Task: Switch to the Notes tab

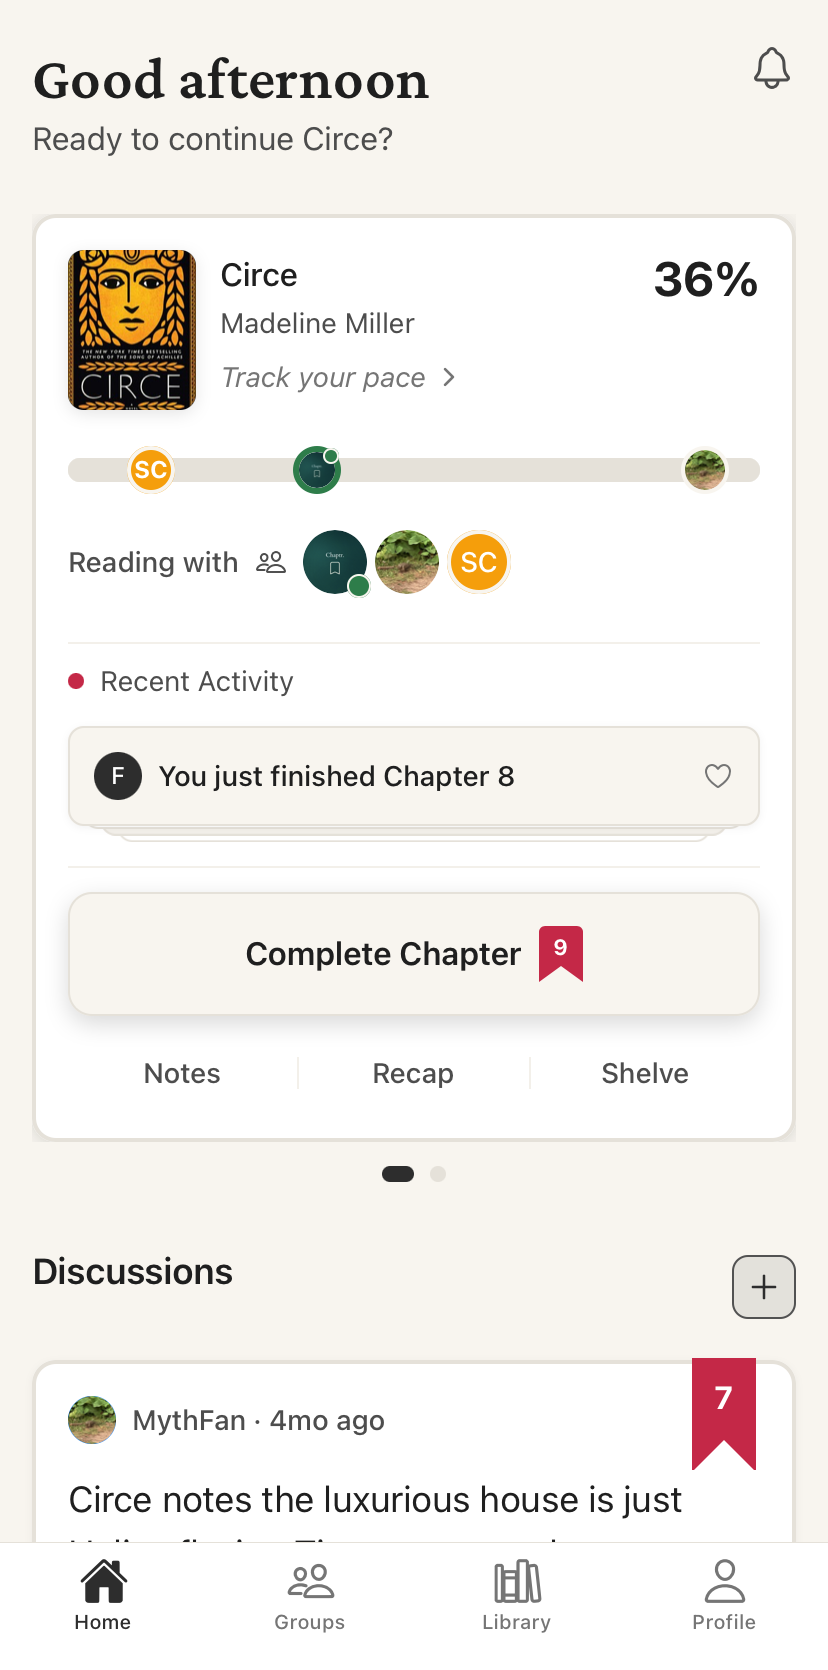Action: point(181,1073)
